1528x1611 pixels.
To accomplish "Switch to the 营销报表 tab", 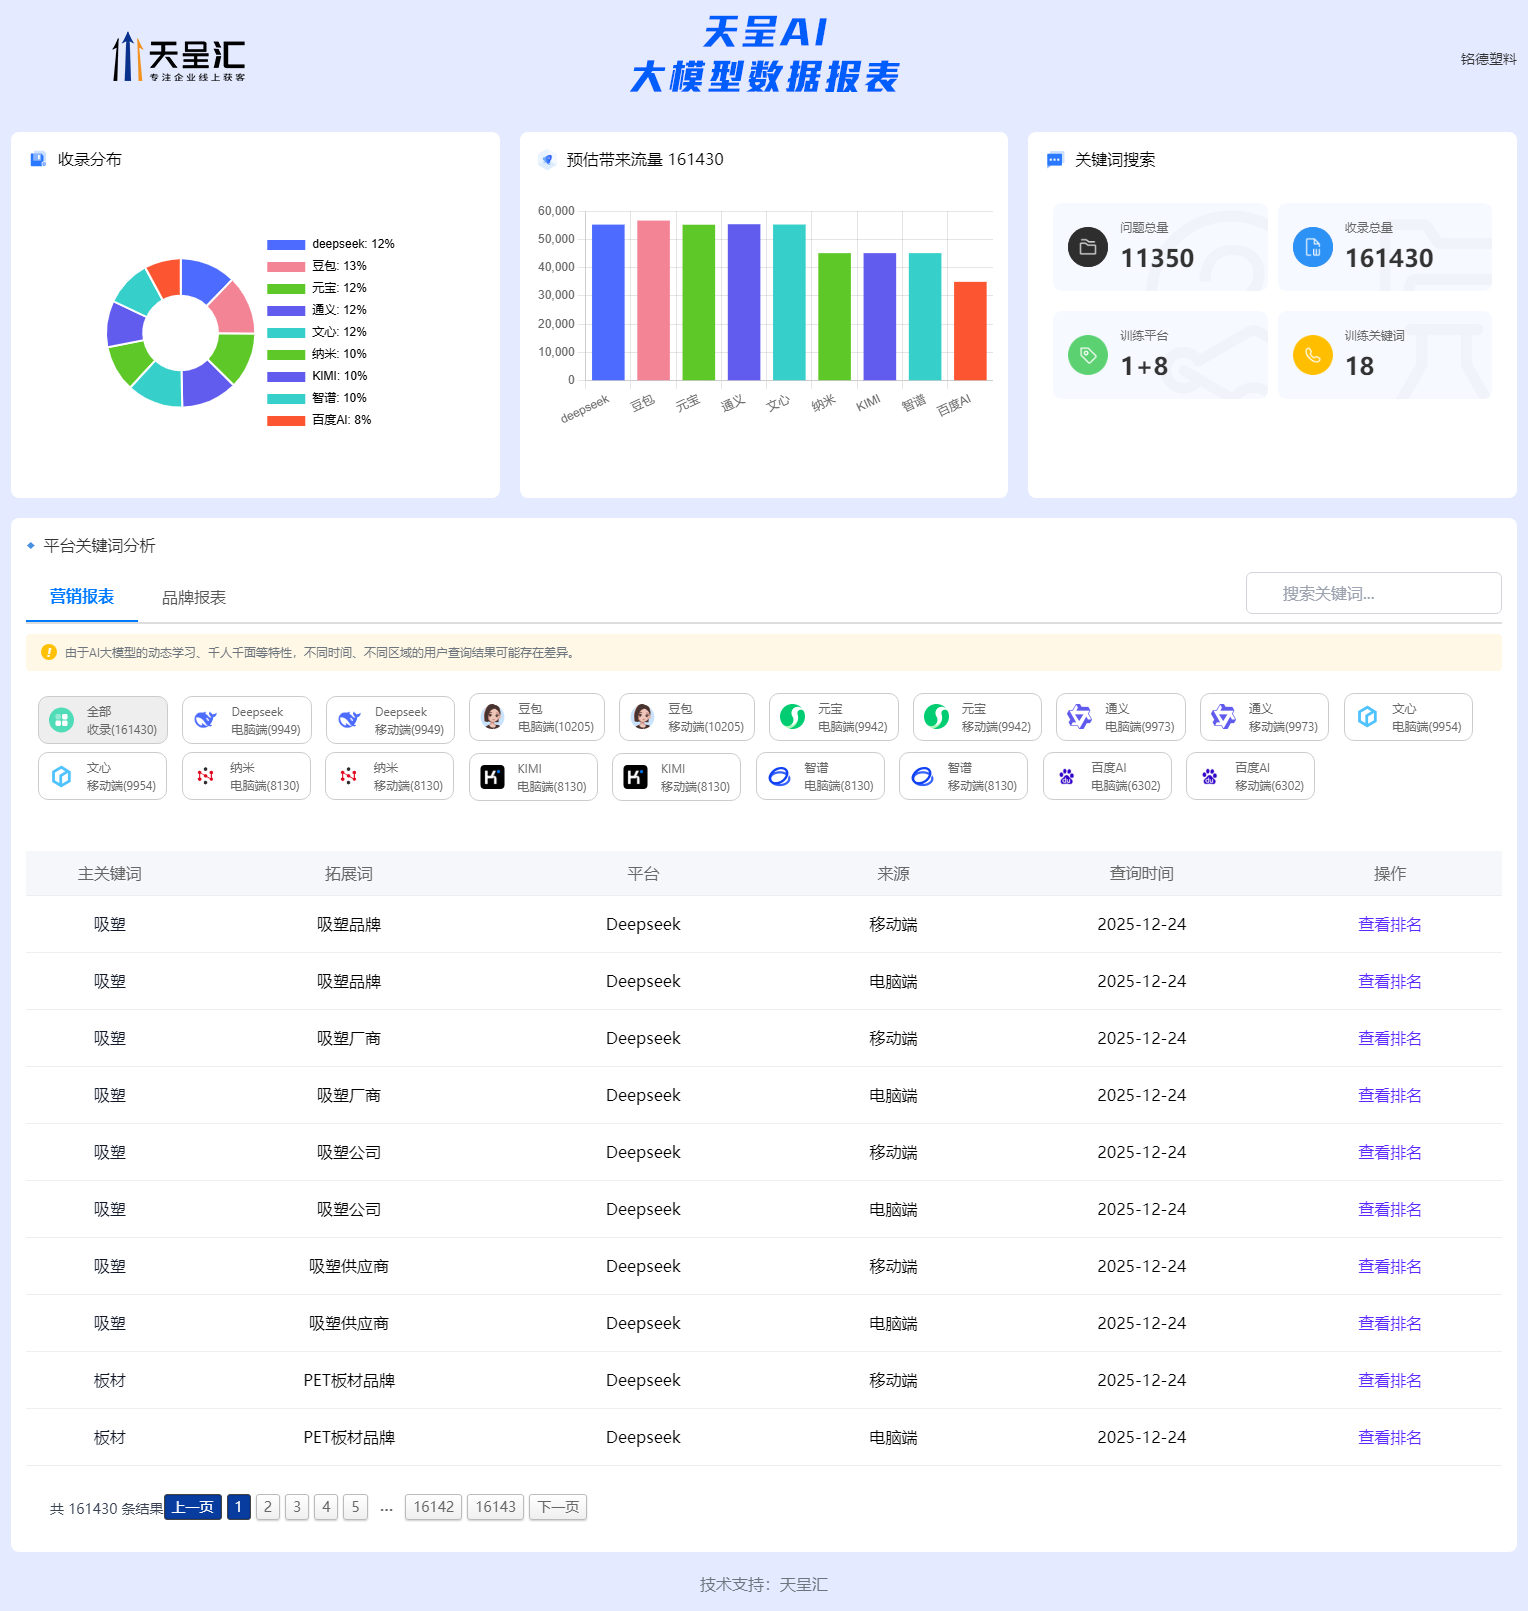I will click(82, 597).
